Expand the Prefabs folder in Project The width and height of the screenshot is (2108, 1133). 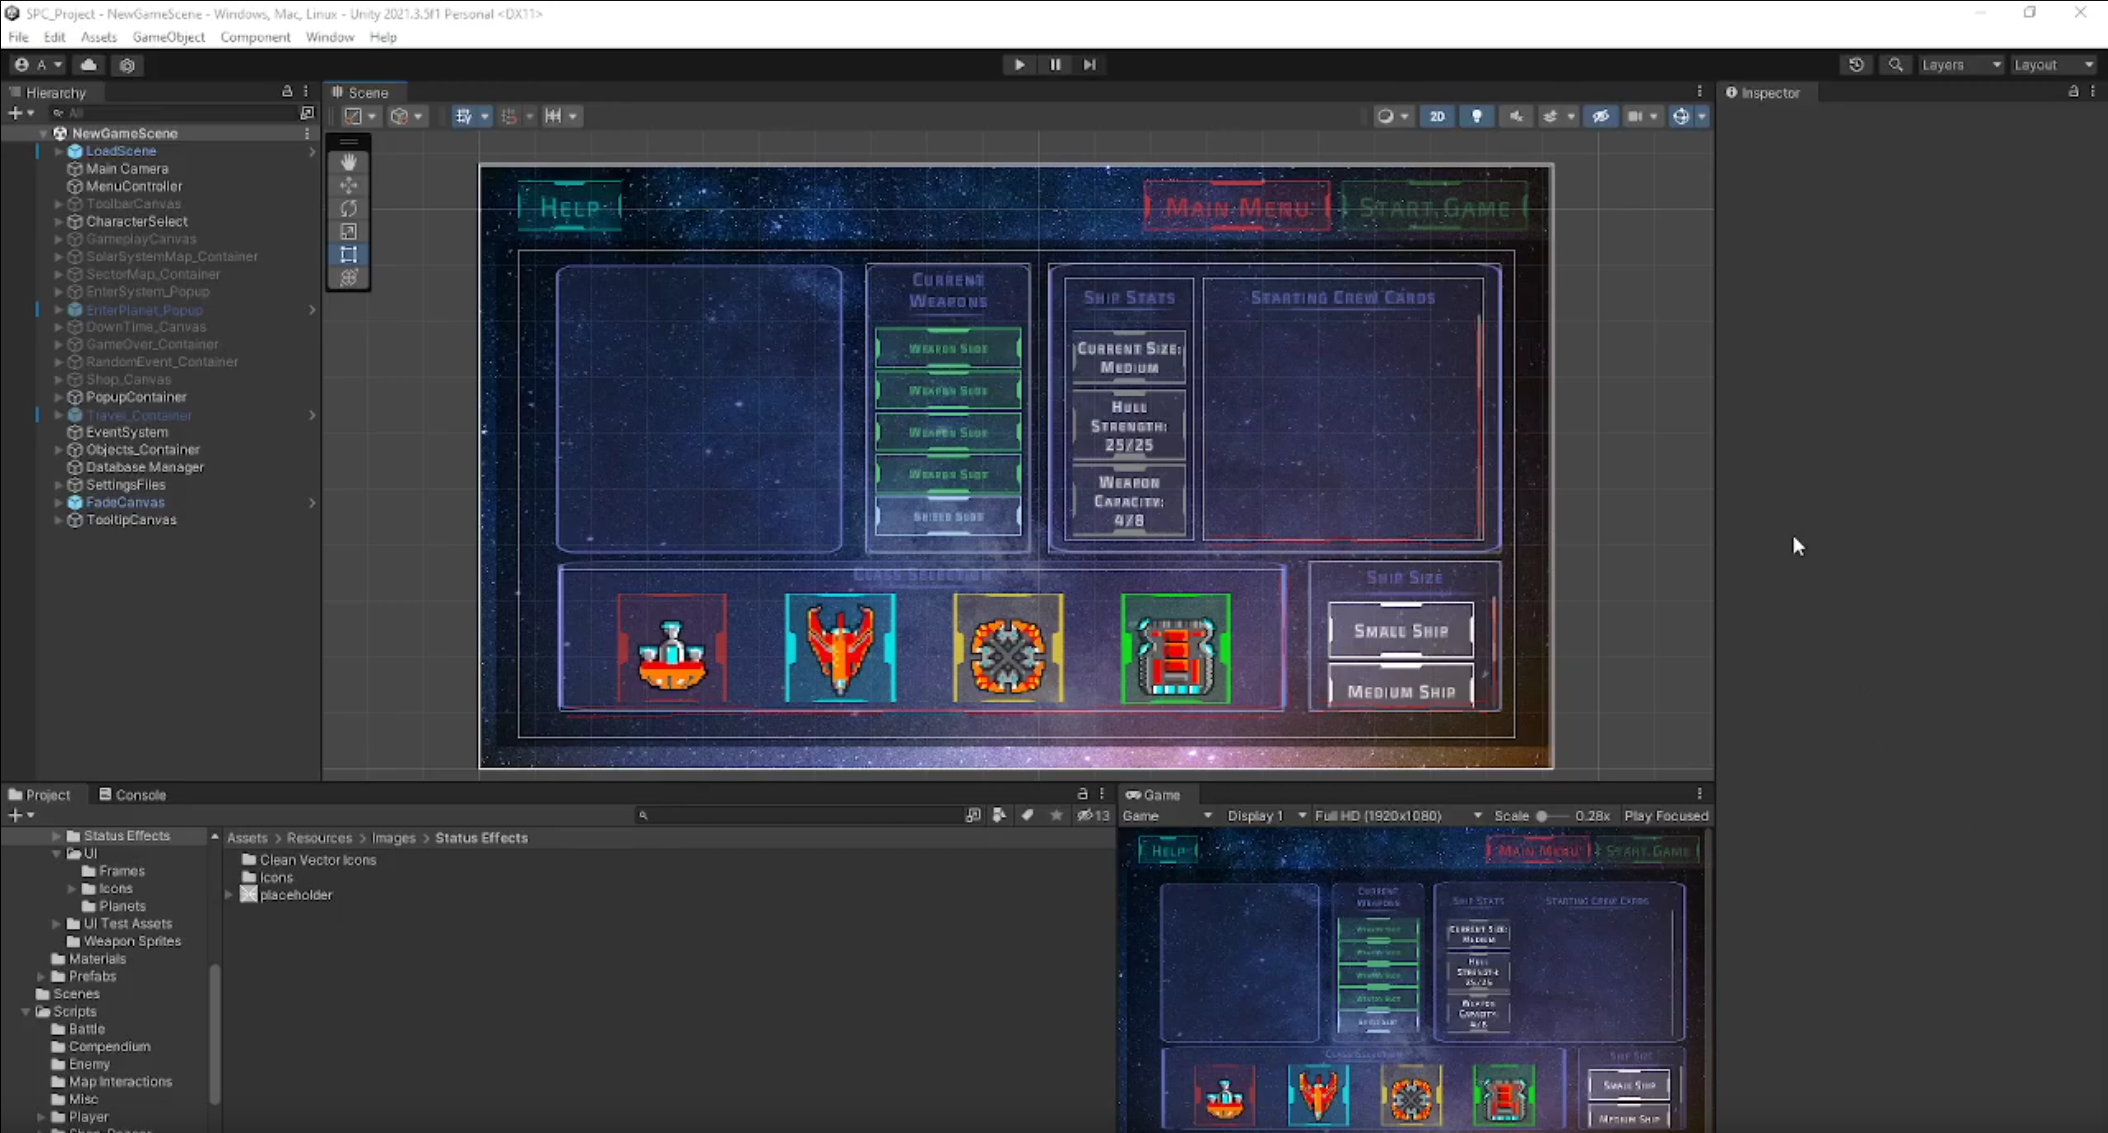tap(41, 976)
